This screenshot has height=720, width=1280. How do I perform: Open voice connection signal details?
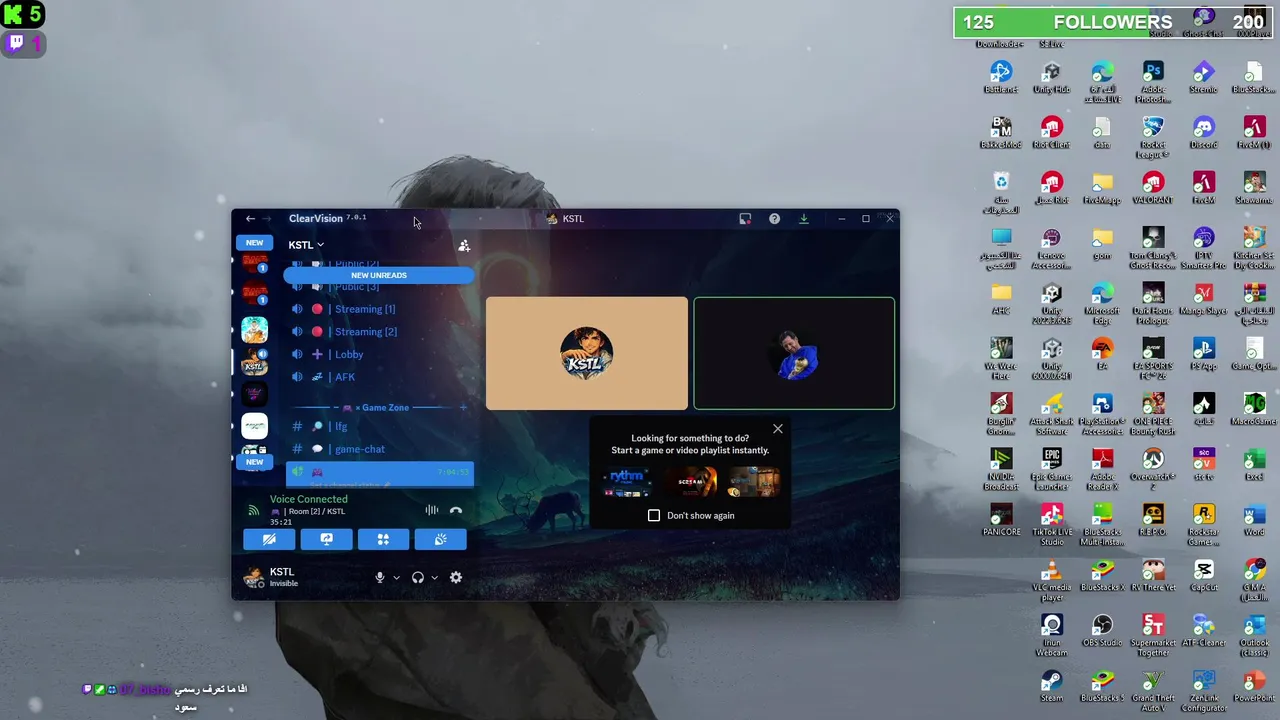(x=253, y=510)
